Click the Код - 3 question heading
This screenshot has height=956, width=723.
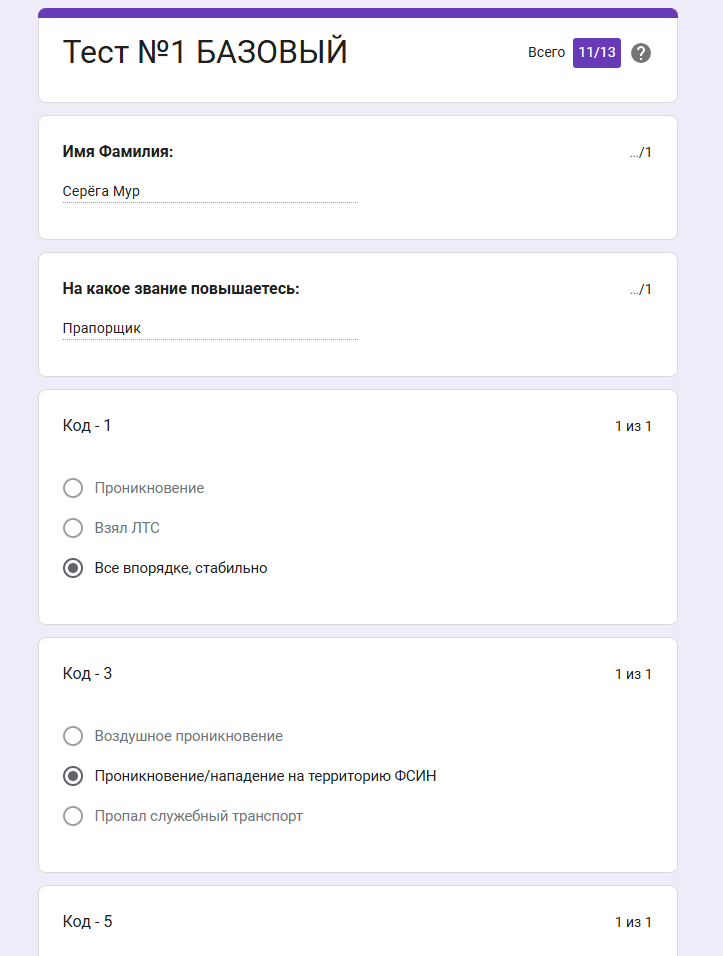[87, 673]
